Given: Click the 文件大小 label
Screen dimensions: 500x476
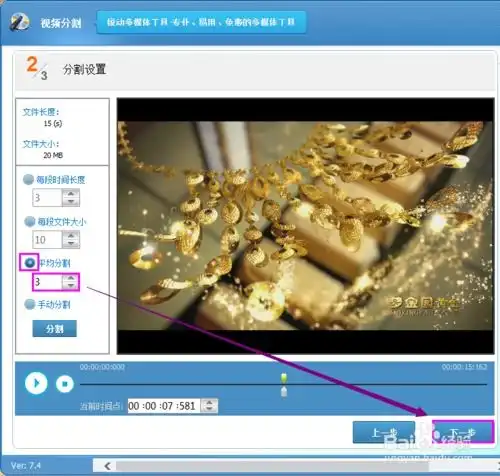Looking at the screenshot, I should [x=41, y=144].
